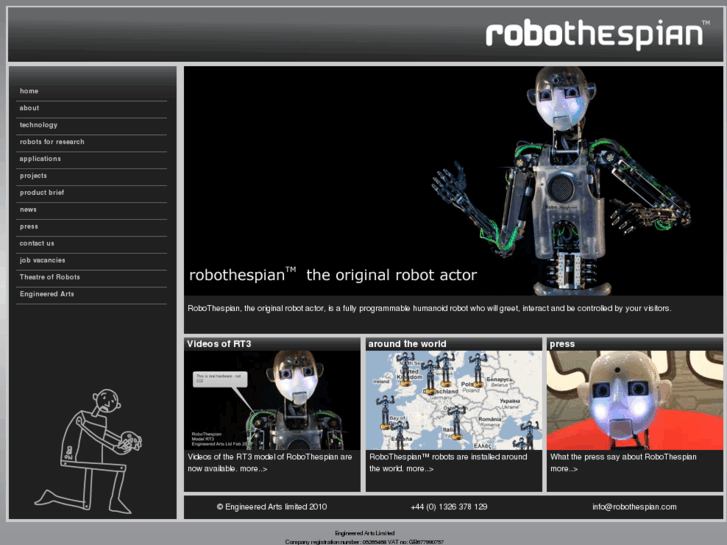
Task: Click the phone number +44 (0) 1326 378 129
Action: click(x=449, y=507)
